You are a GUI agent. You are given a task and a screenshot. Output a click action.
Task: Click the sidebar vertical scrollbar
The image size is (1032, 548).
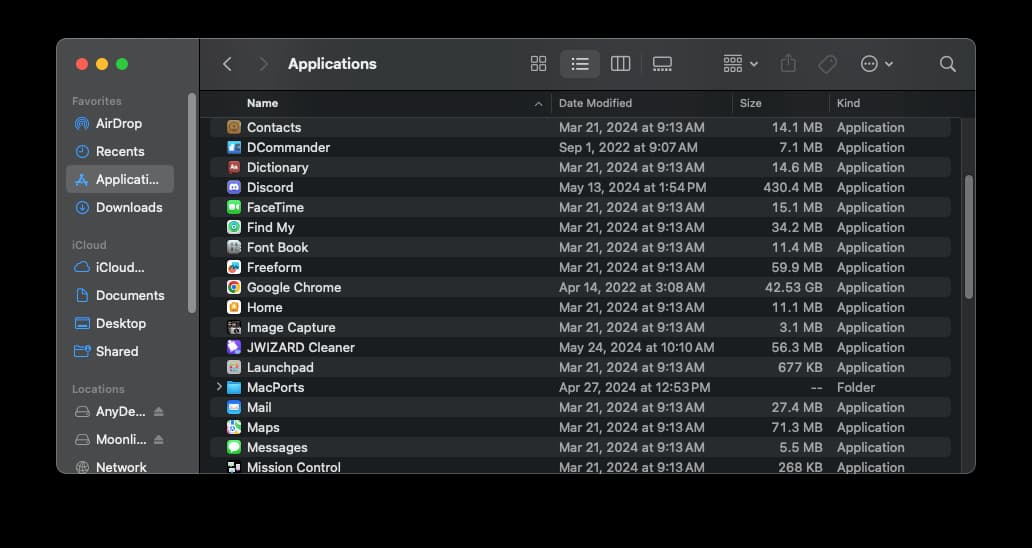[x=192, y=203]
